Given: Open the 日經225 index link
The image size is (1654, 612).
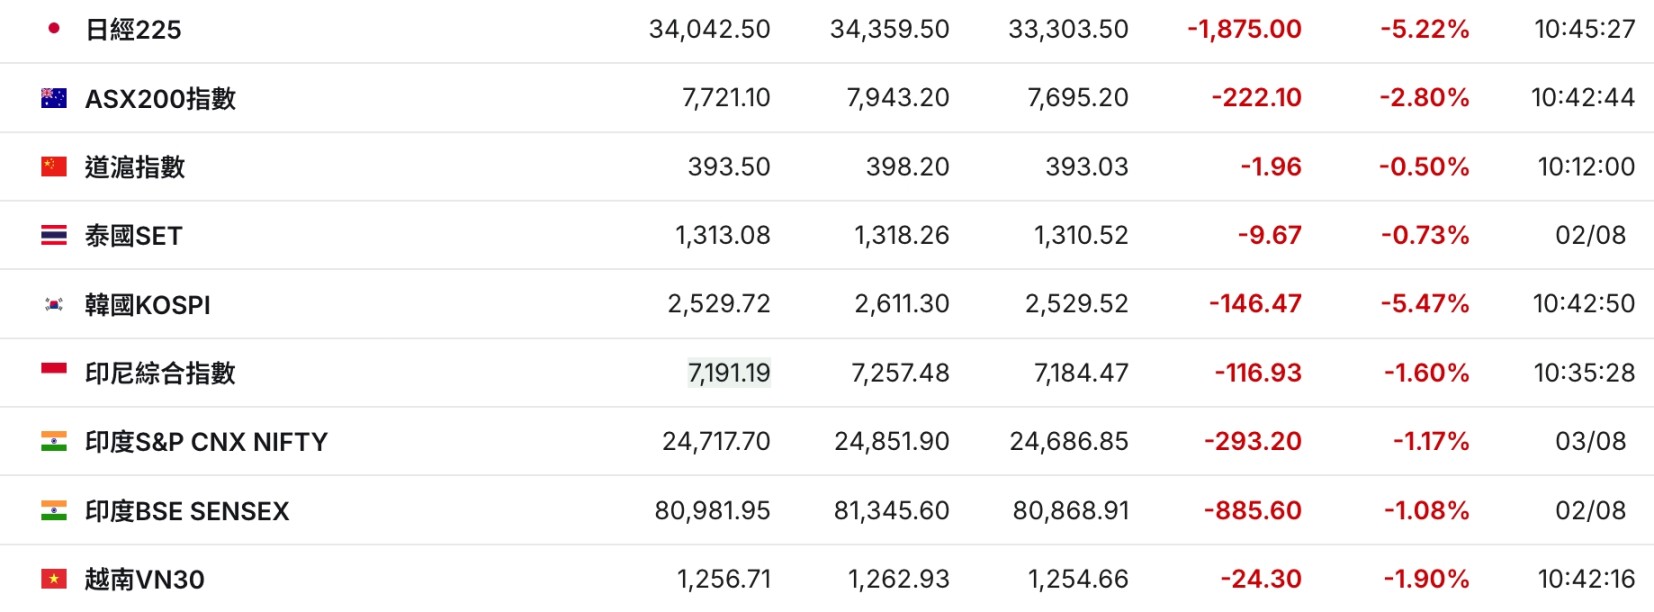Looking at the screenshot, I should coord(133,30).
